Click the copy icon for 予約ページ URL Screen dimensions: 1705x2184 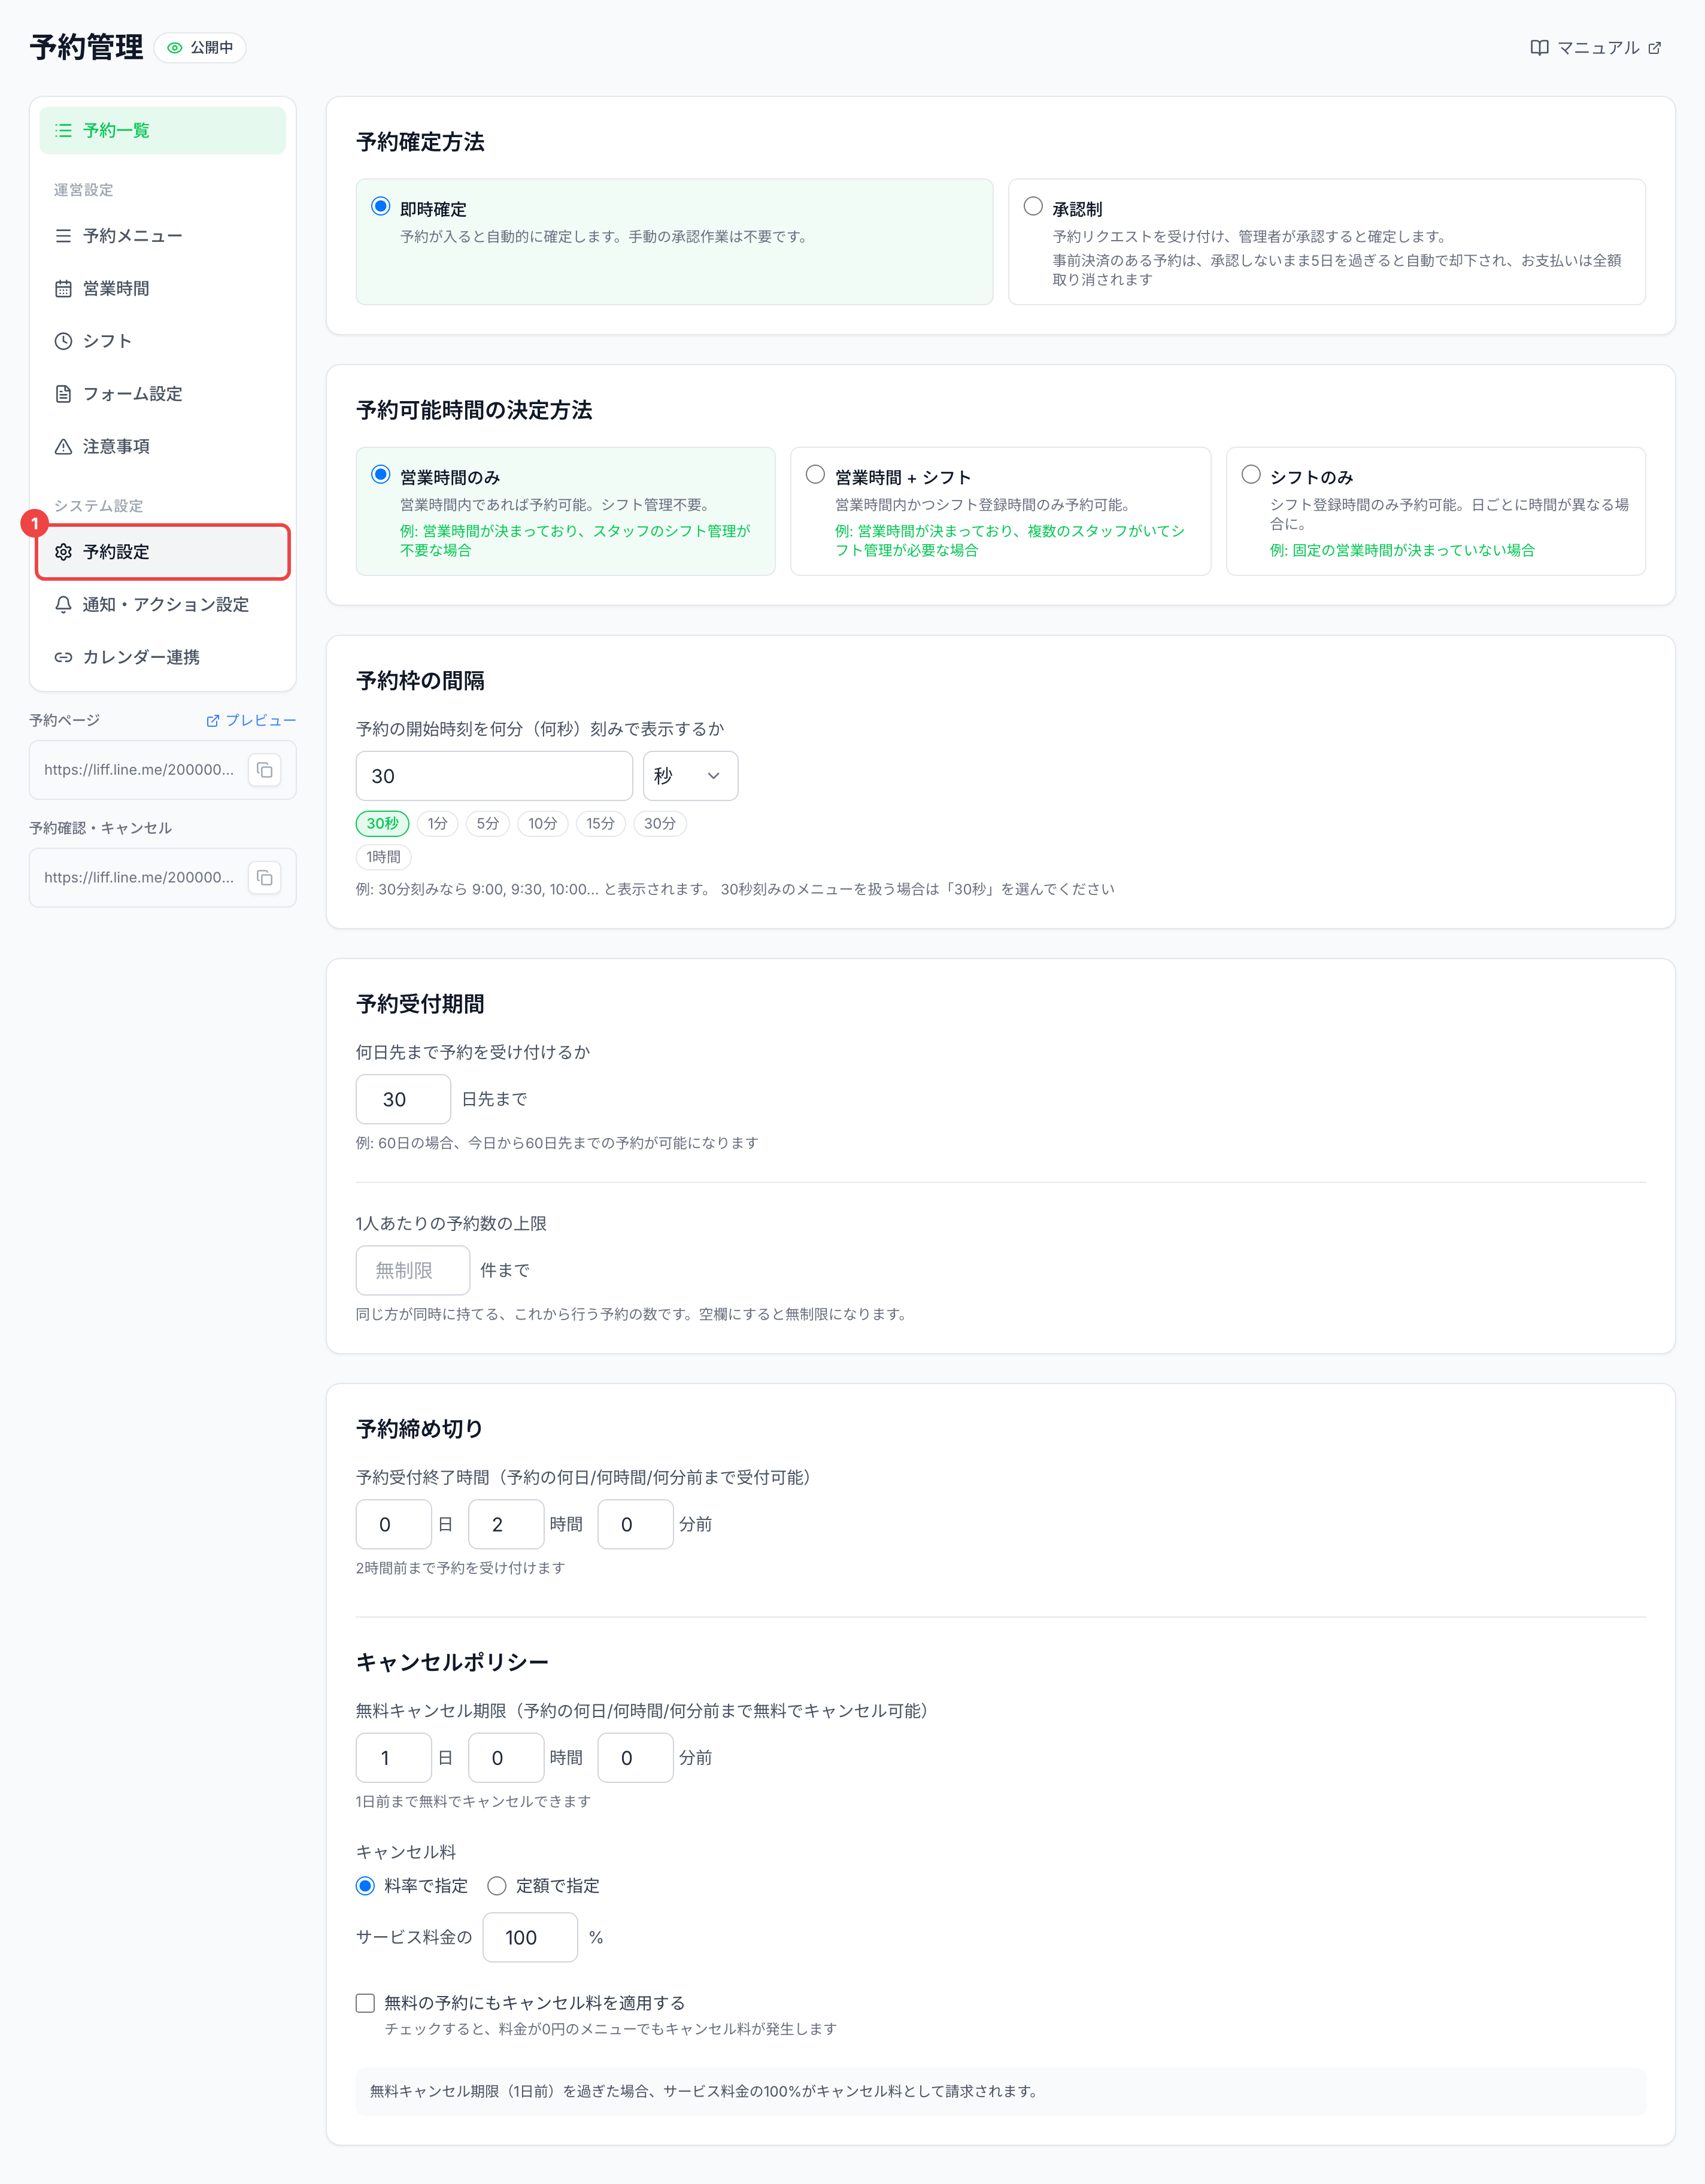click(x=264, y=770)
